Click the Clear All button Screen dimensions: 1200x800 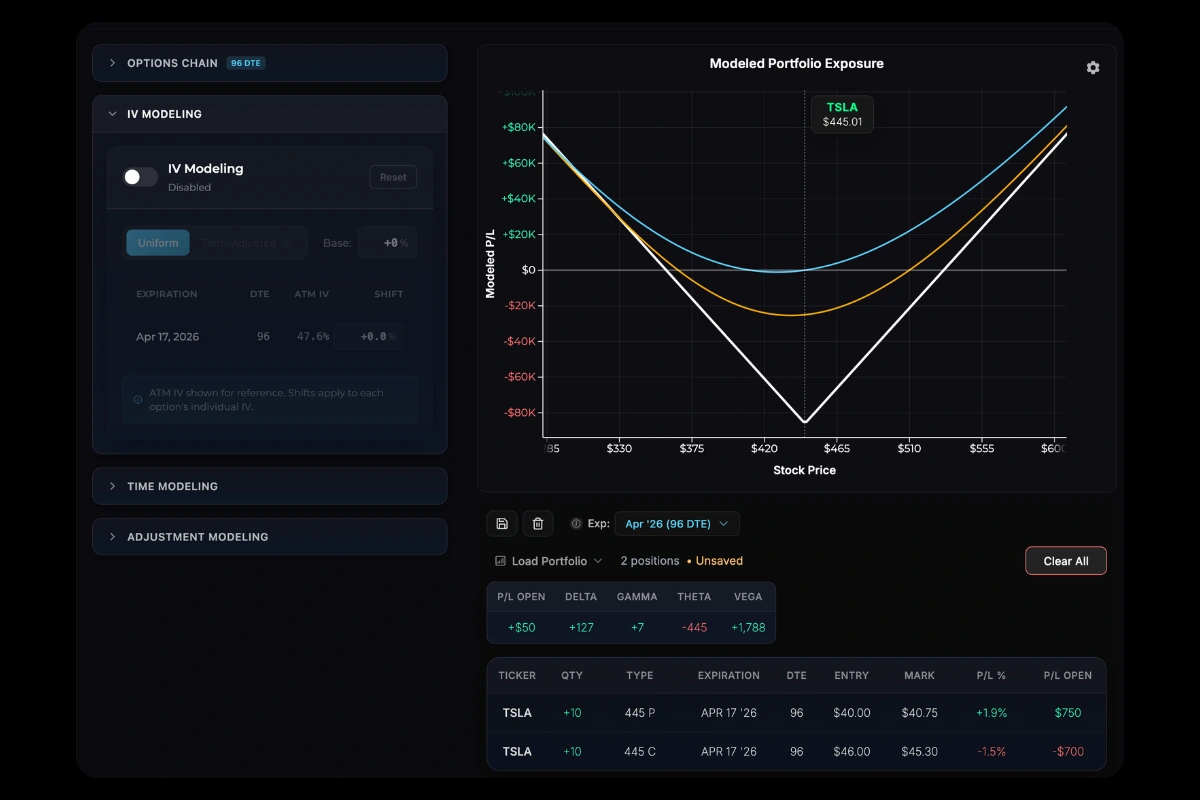[1066, 560]
